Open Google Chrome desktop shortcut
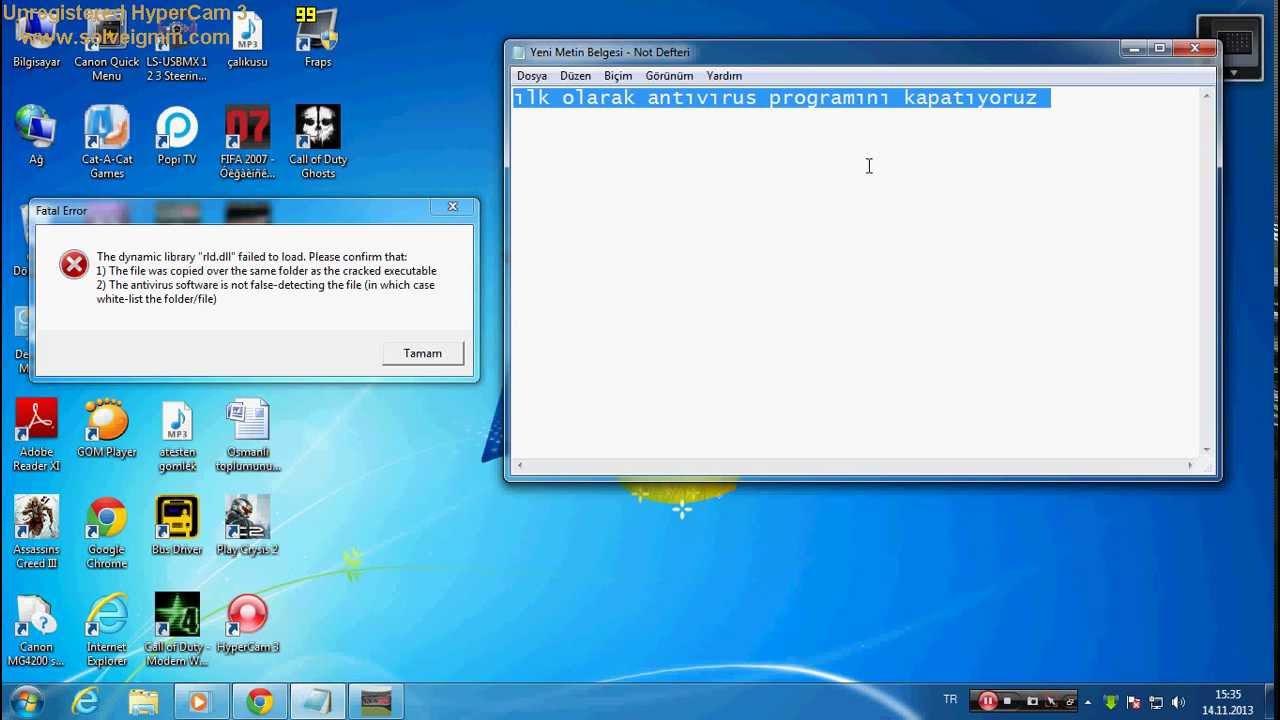 [x=106, y=533]
